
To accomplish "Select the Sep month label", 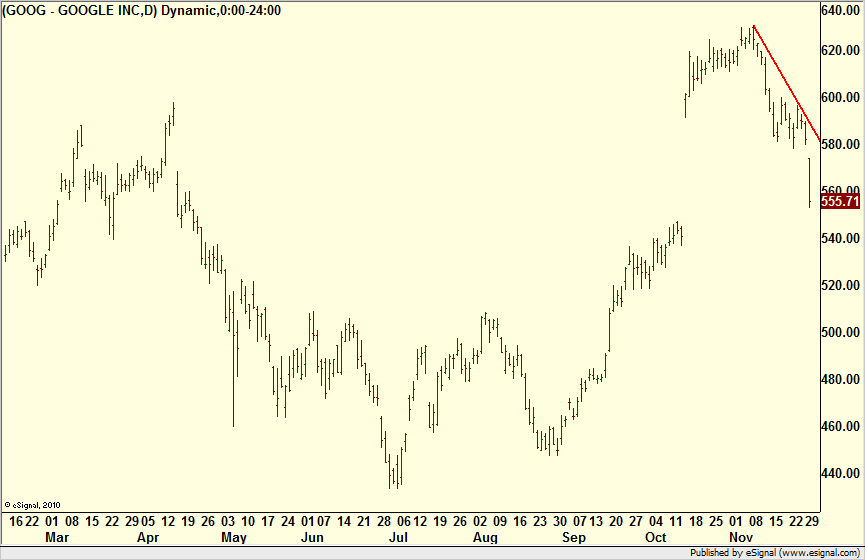I will tap(573, 538).
